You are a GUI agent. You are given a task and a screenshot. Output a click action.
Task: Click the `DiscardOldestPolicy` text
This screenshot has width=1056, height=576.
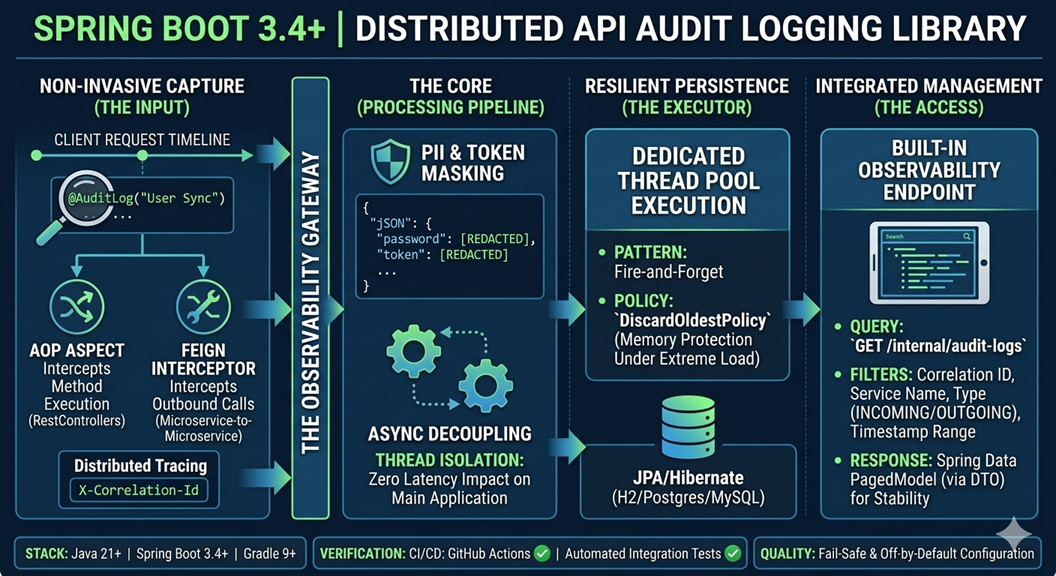point(692,320)
